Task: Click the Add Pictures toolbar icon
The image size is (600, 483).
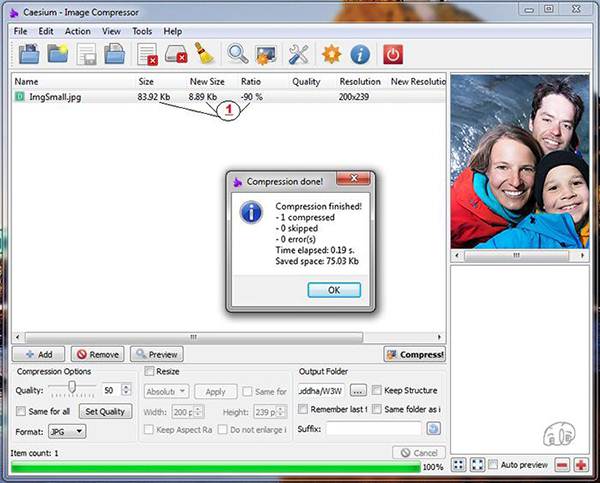Action: (29, 54)
